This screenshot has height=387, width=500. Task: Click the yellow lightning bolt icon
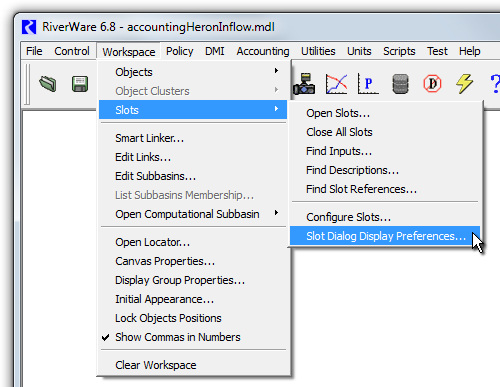pos(464,83)
